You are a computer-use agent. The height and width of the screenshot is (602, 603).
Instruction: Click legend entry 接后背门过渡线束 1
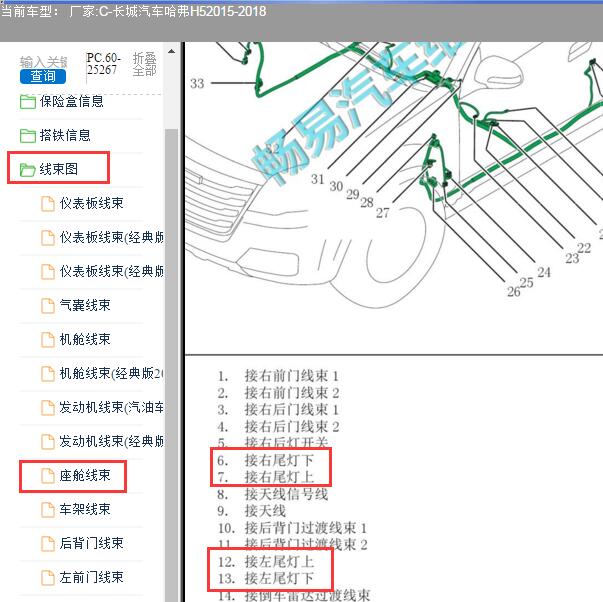(306, 528)
